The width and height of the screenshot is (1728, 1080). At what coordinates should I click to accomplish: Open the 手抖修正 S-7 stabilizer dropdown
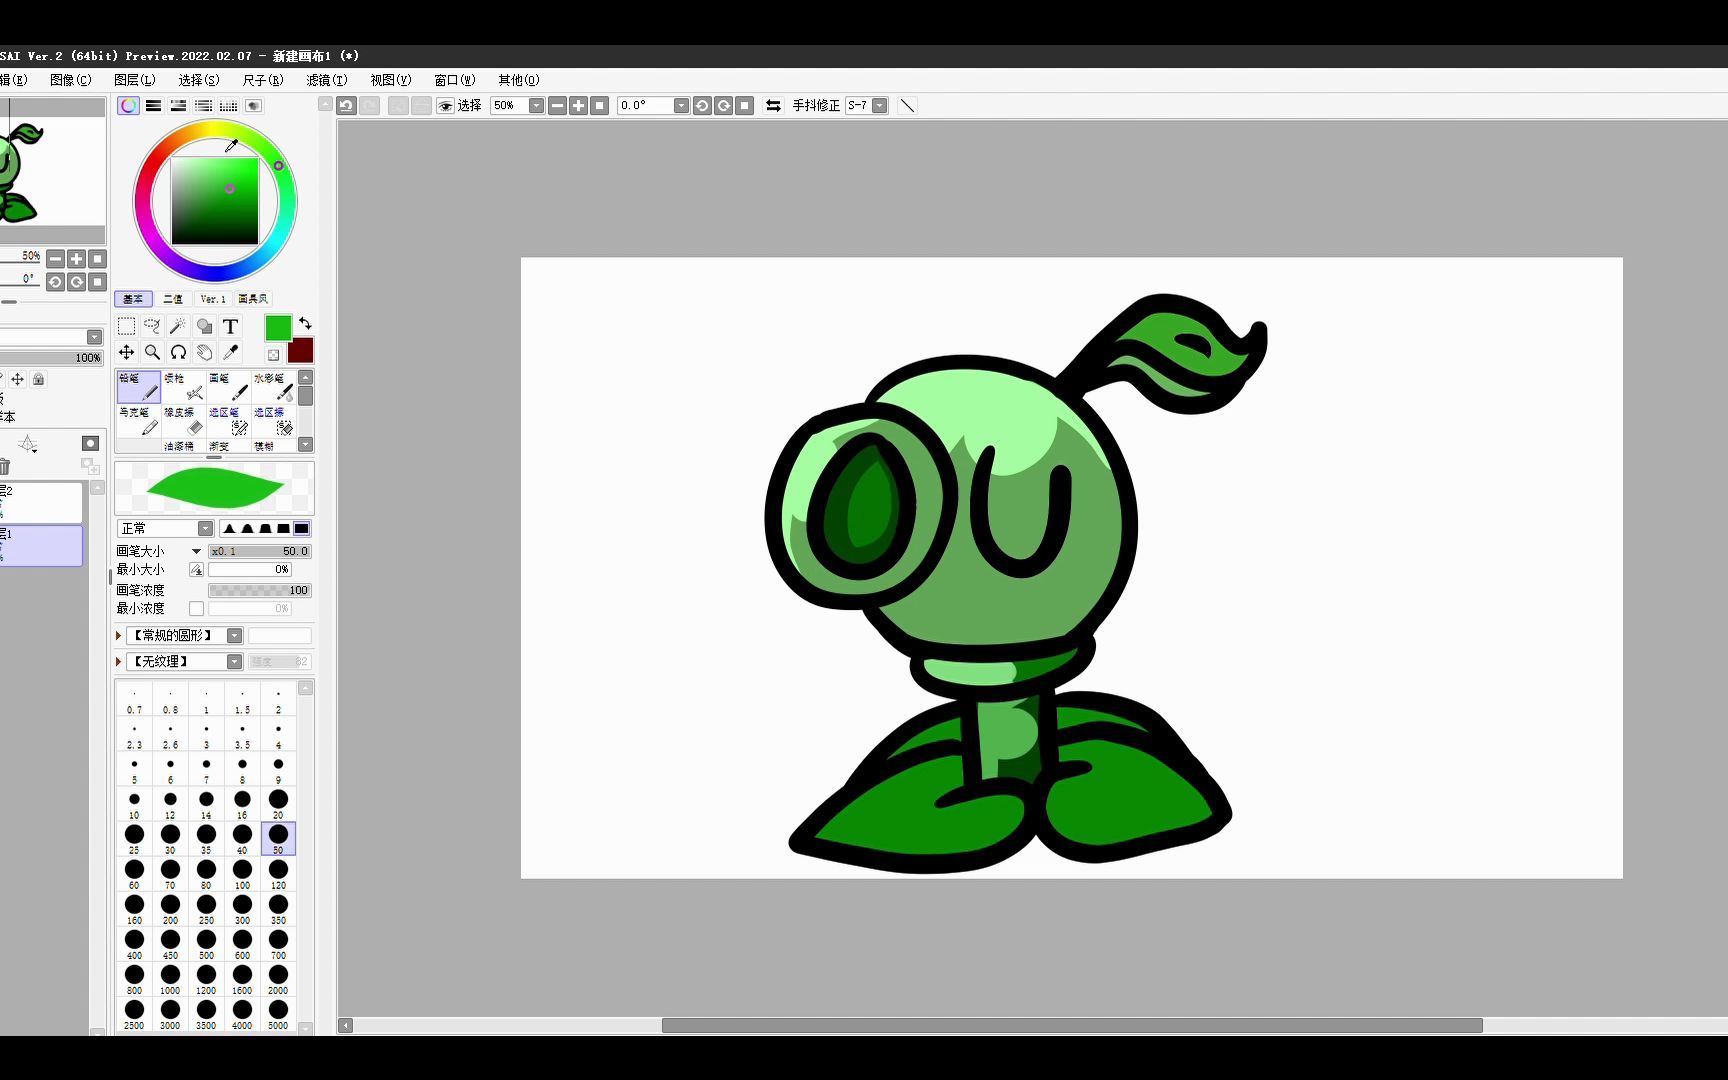tap(880, 105)
